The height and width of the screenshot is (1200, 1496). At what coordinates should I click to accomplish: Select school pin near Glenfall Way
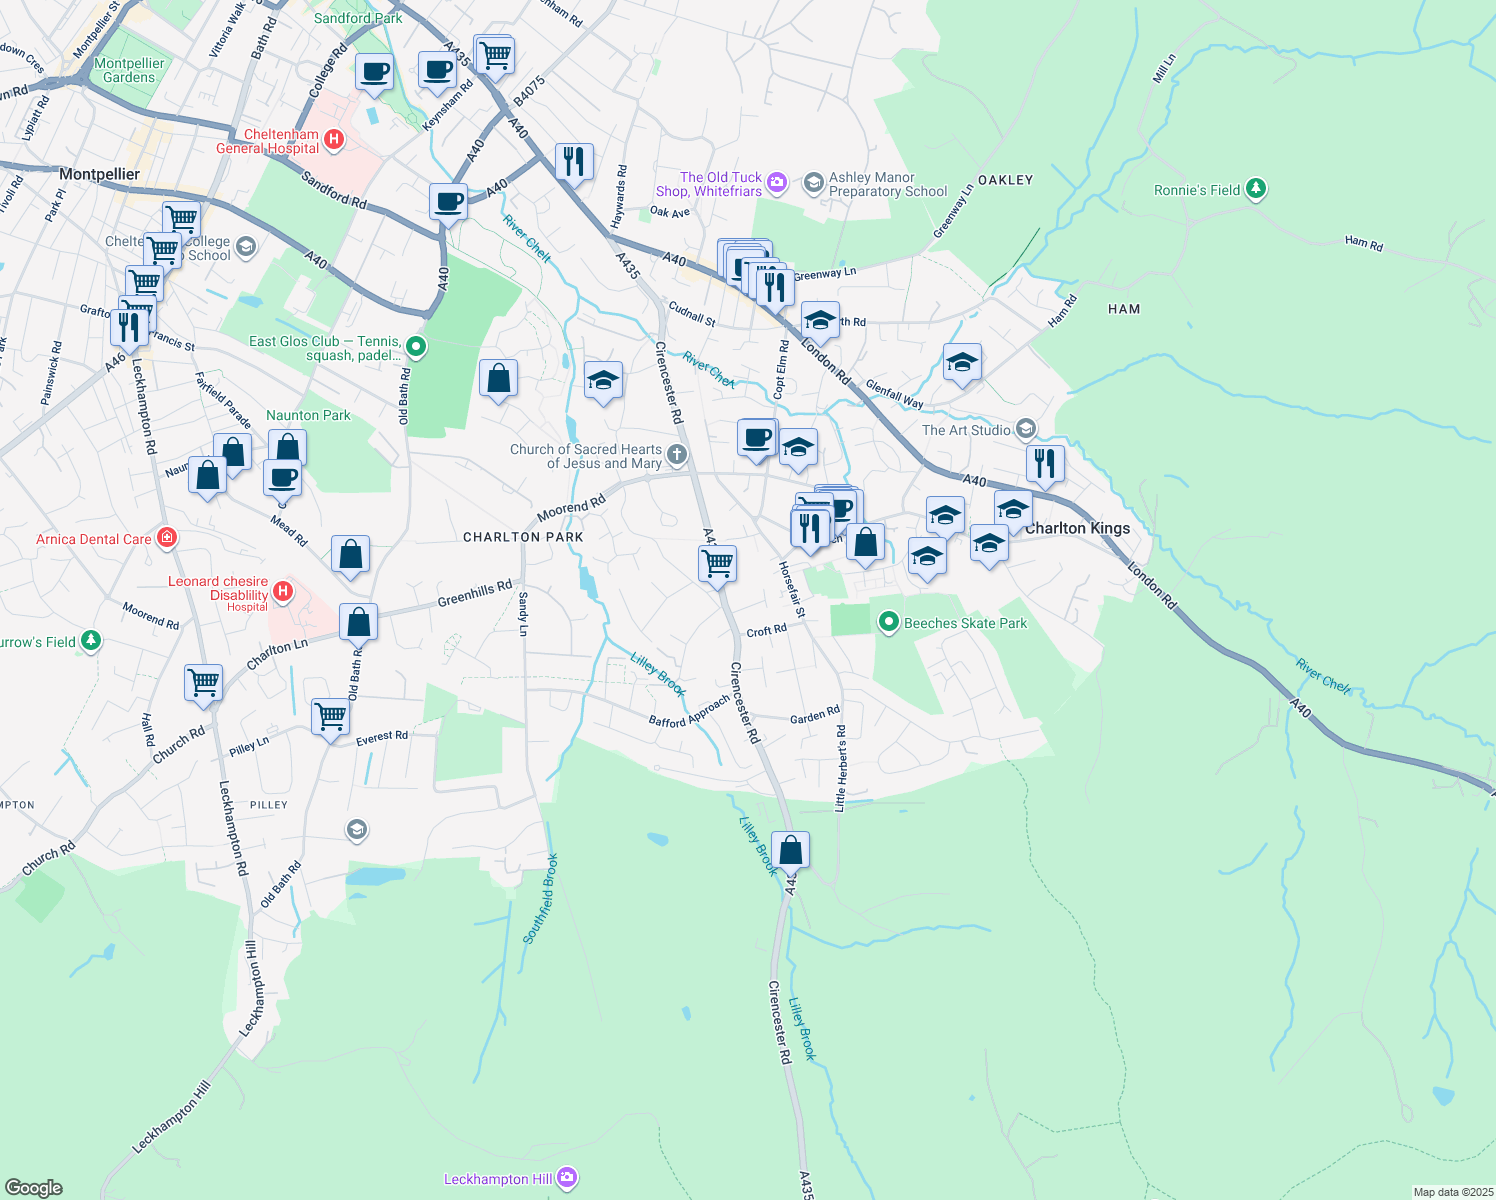[961, 363]
